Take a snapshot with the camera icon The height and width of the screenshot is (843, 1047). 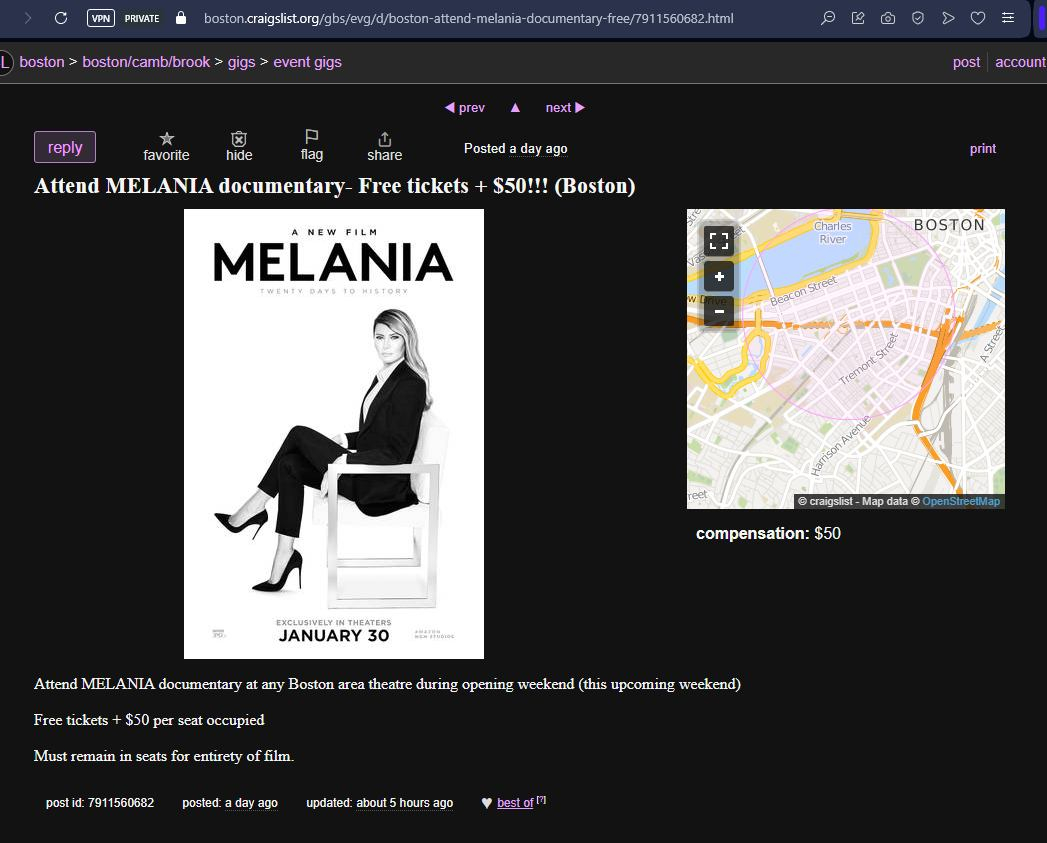888,18
